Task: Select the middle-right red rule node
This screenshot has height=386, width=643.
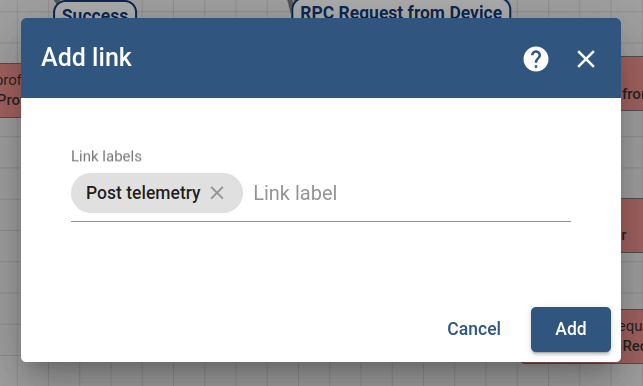Action: pos(632,226)
